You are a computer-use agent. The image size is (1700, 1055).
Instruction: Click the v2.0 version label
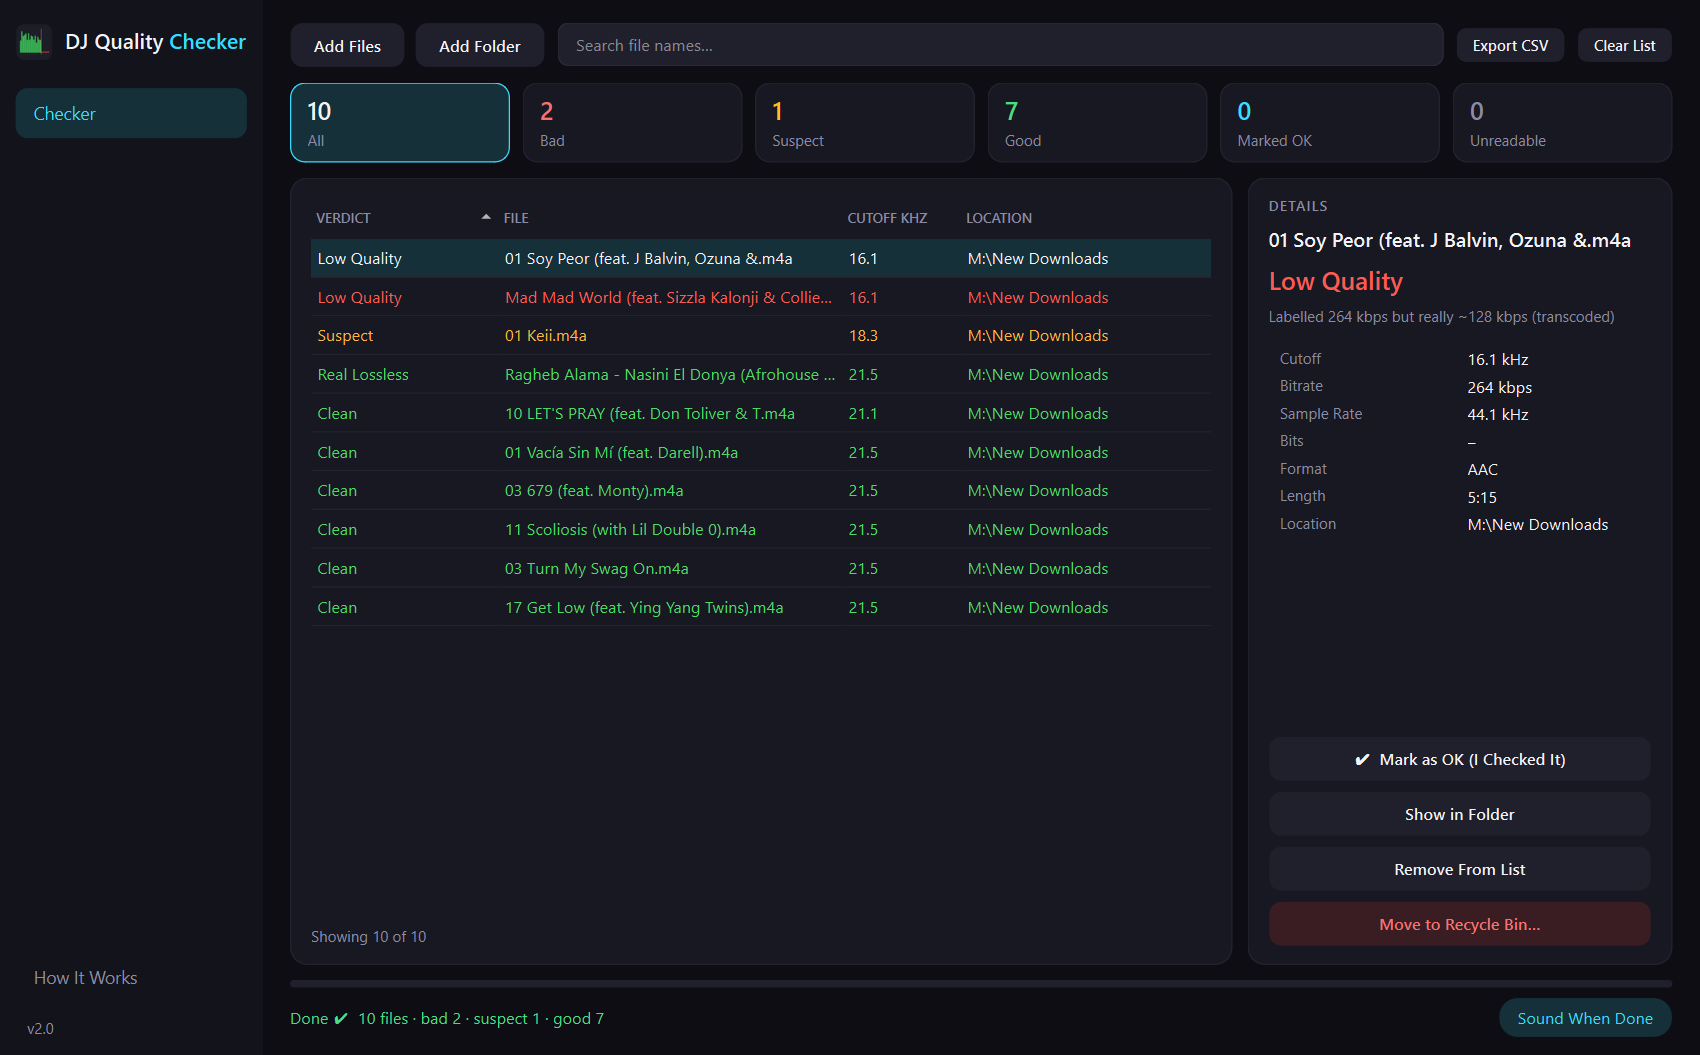click(40, 1029)
